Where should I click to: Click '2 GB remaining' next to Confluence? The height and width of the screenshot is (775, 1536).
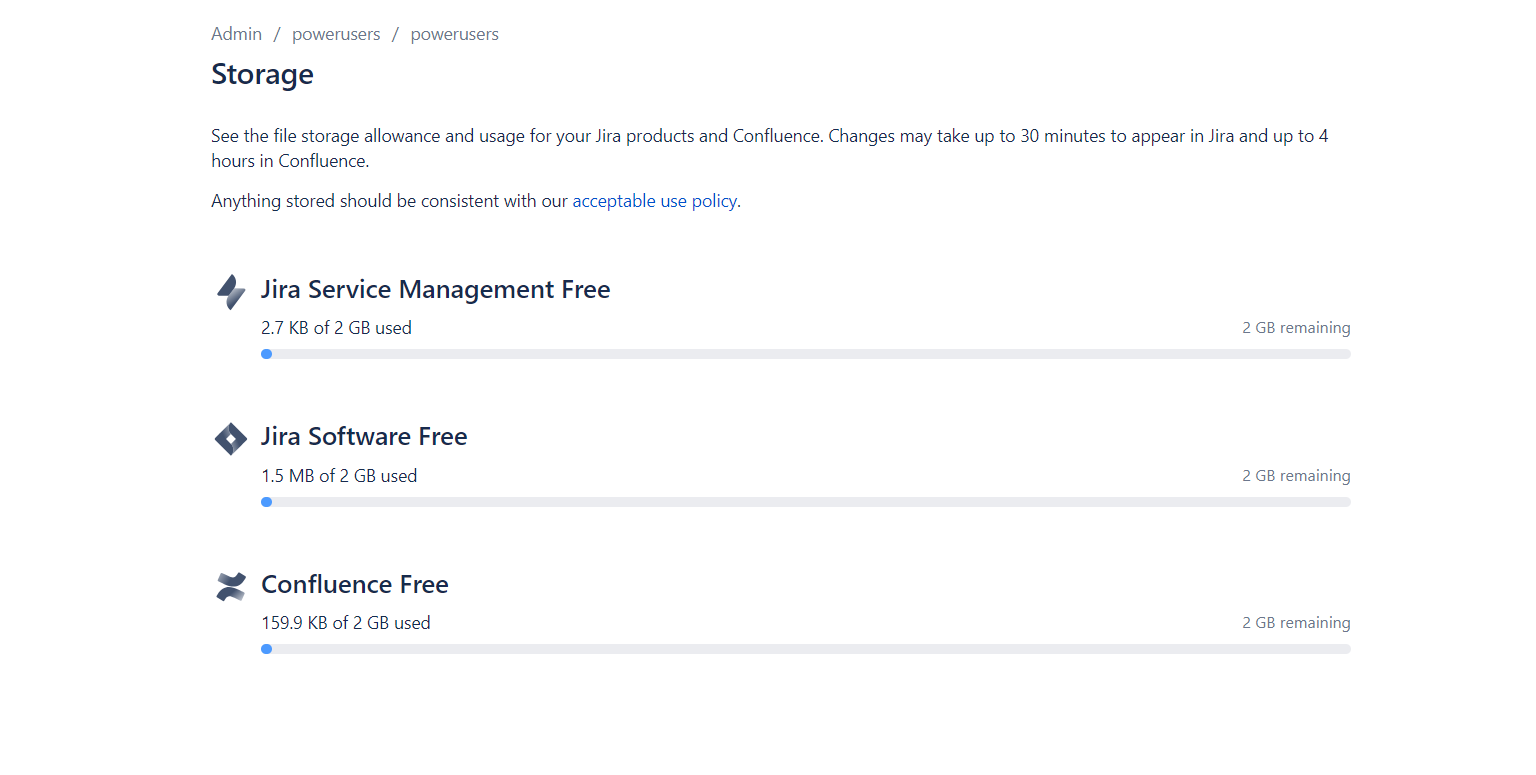point(1296,622)
